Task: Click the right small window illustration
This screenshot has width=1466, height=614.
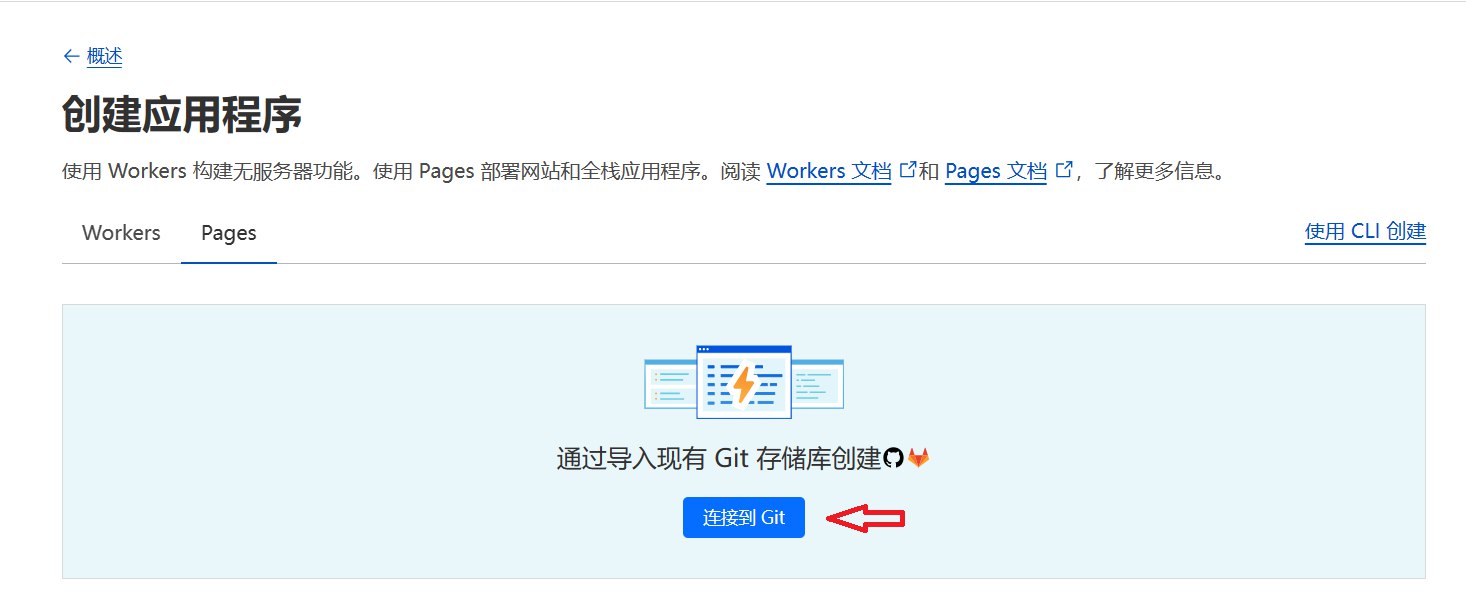Action: (818, 384)
